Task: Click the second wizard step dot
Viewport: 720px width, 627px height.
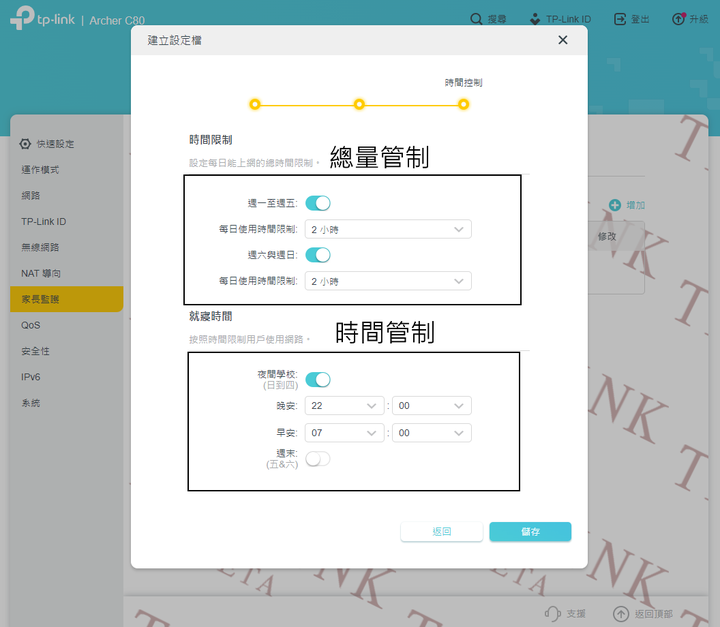Action: [359, 104]
